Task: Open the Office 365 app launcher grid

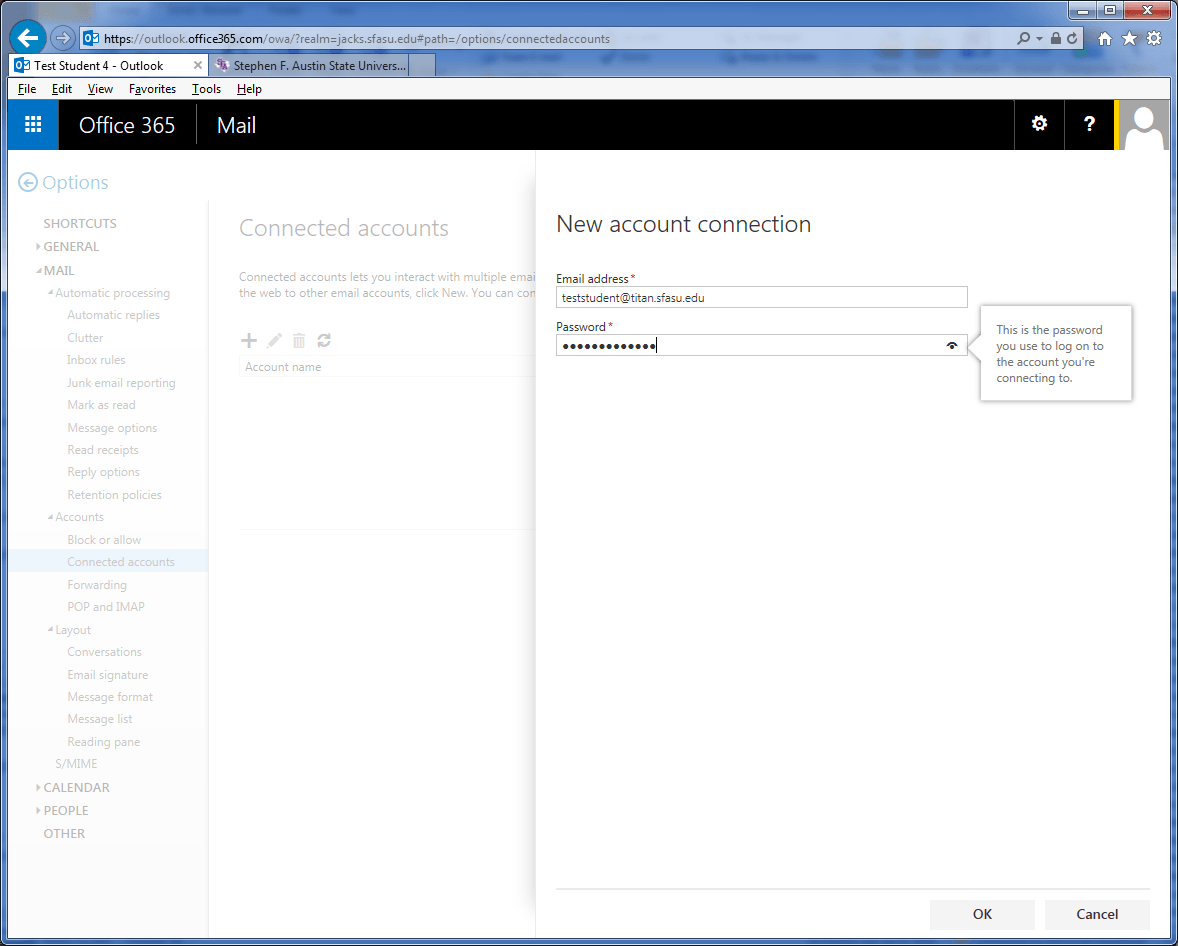Action: click(x=33, y=125)
